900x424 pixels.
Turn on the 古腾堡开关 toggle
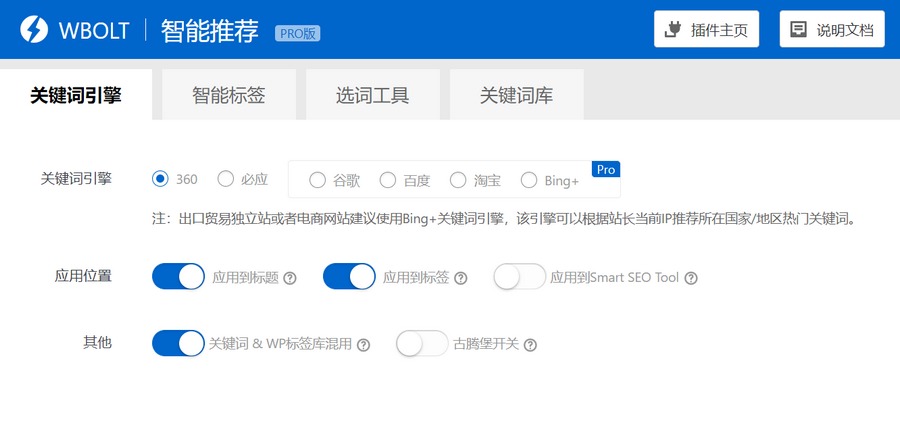(x=422, y=344)
